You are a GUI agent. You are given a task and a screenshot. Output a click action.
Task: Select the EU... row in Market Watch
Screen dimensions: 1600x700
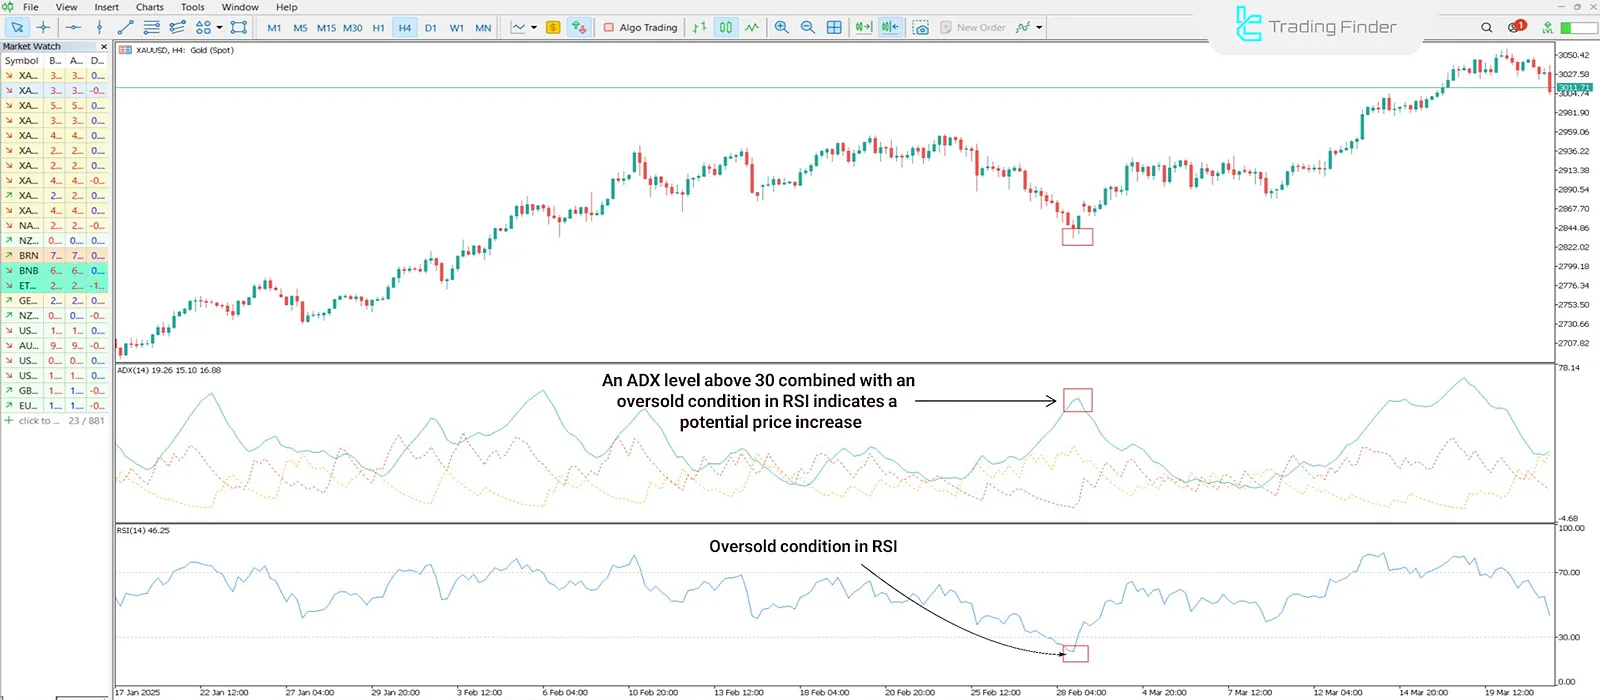(54, 406)
